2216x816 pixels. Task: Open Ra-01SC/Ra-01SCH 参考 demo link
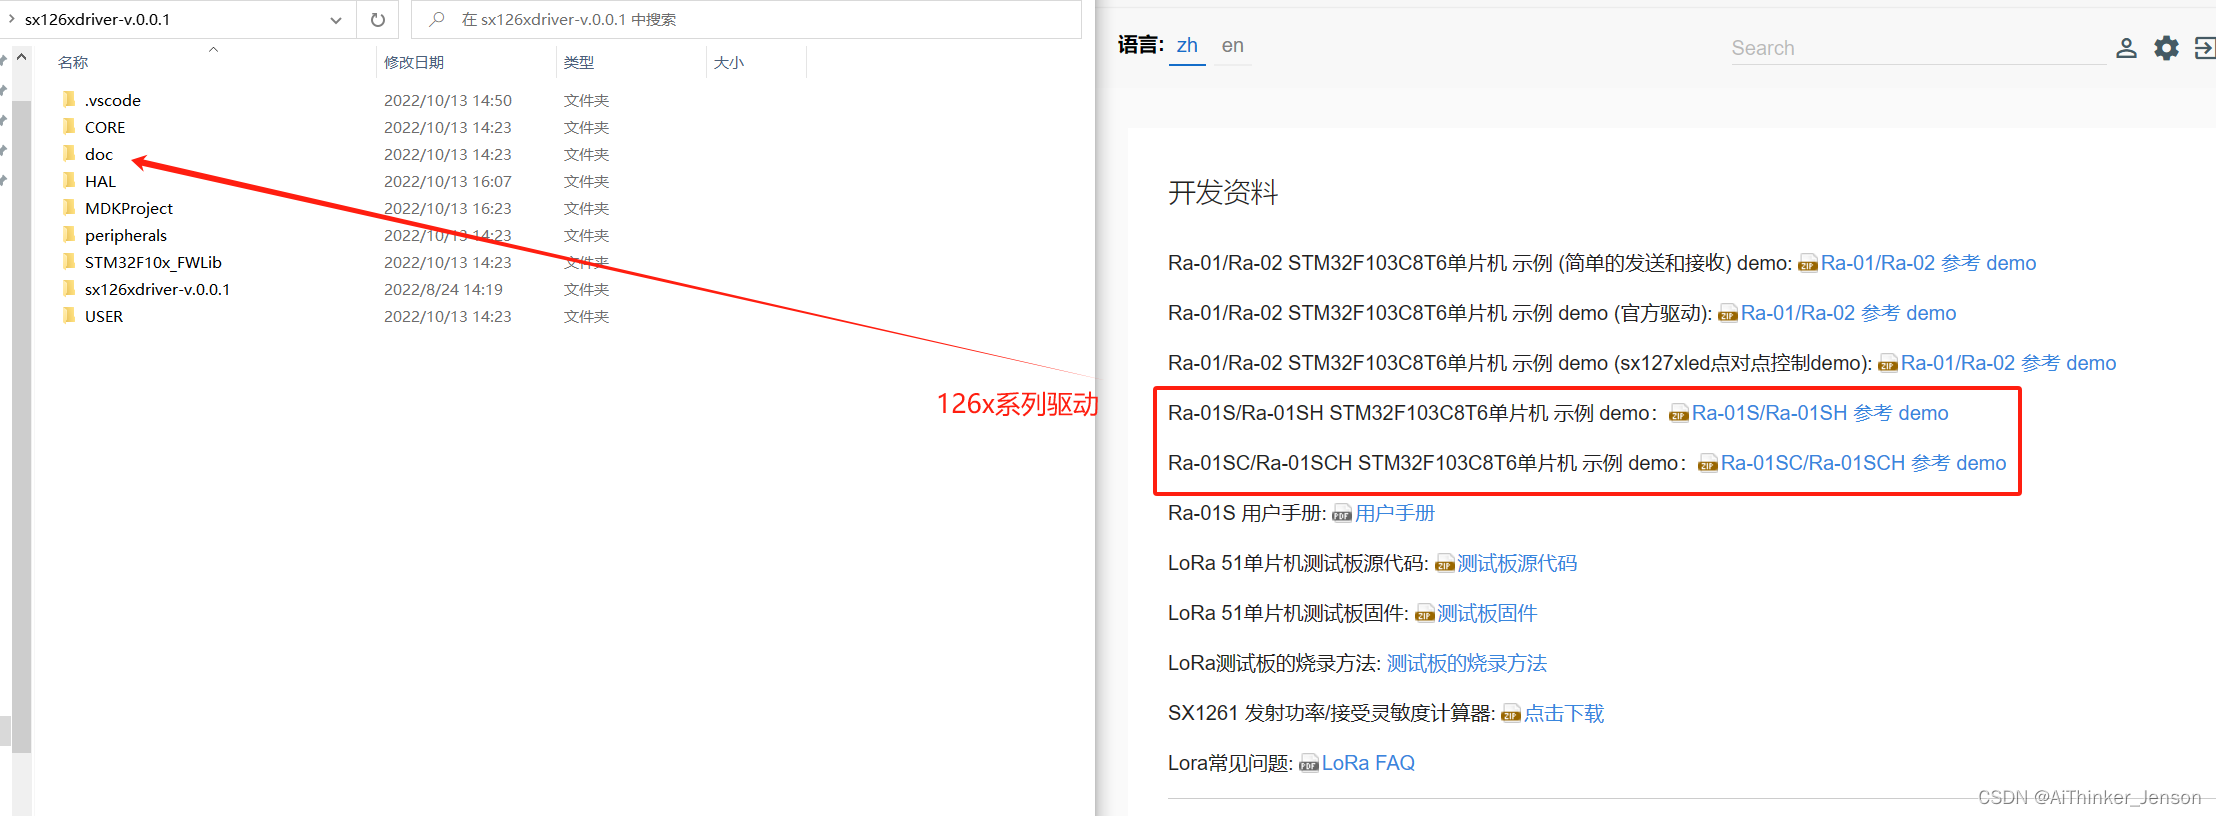pyautogui.click(x=1864, y=463)
